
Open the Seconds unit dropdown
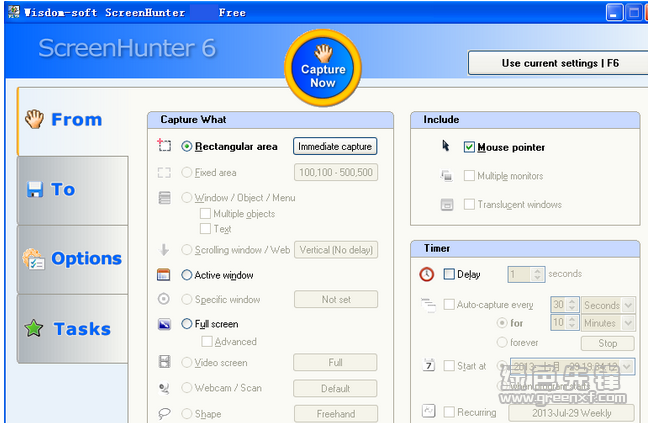[x=608, y=305]
